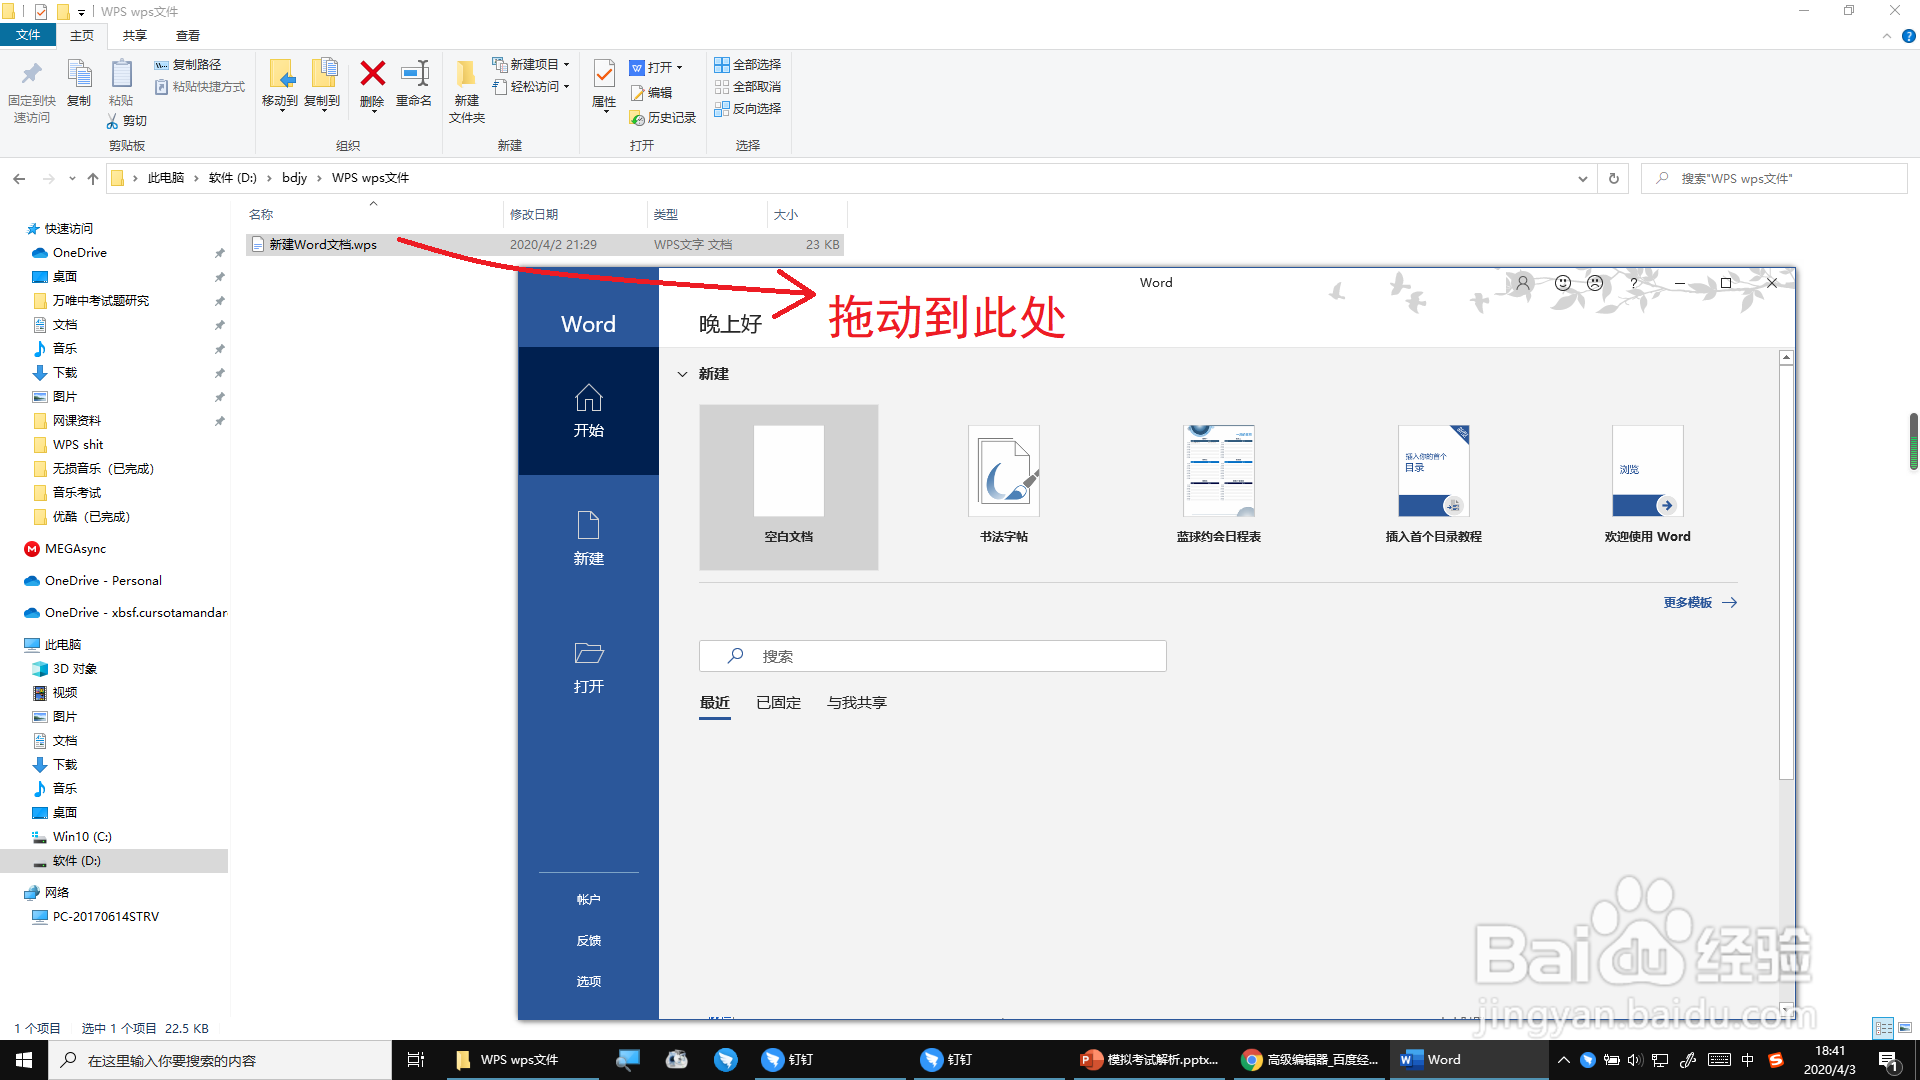Click the Rename icon in ribbon

[414, 75]
